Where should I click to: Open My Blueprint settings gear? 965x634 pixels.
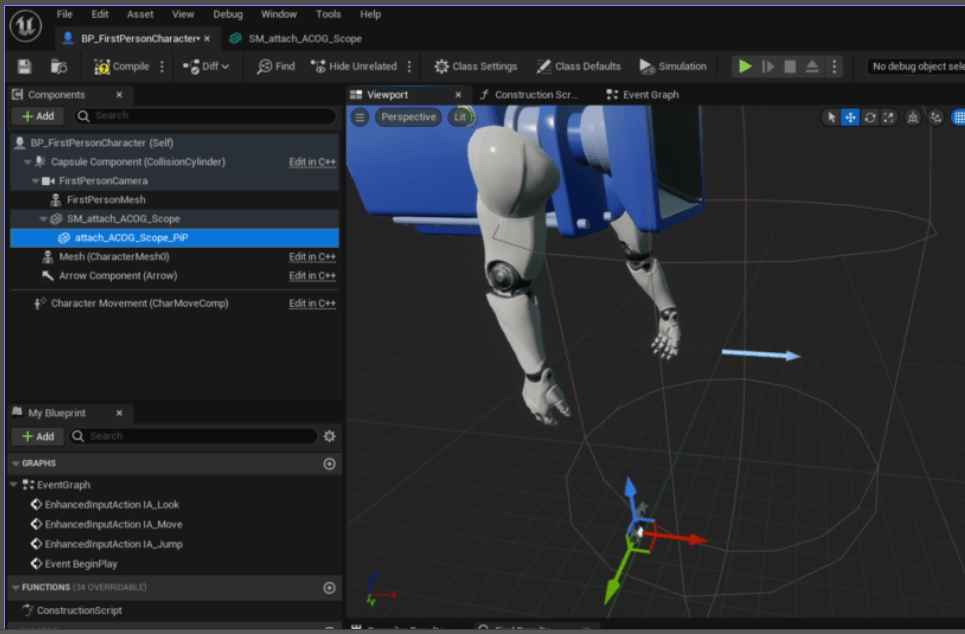point(329,436)
